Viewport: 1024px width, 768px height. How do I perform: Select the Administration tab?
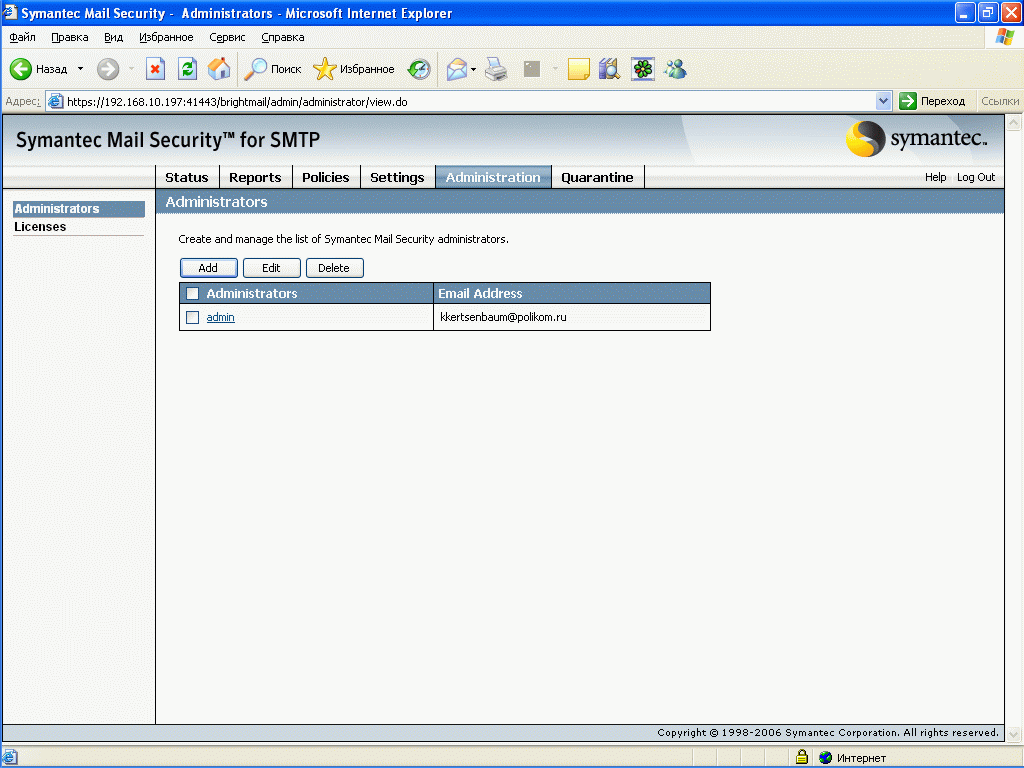coord(493,177)
